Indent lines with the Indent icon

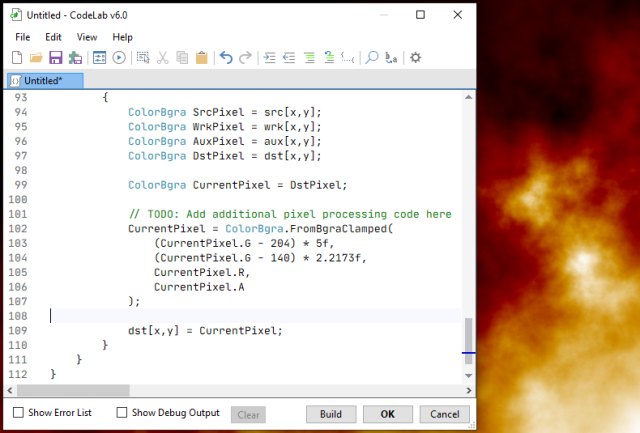click(269, 58)
